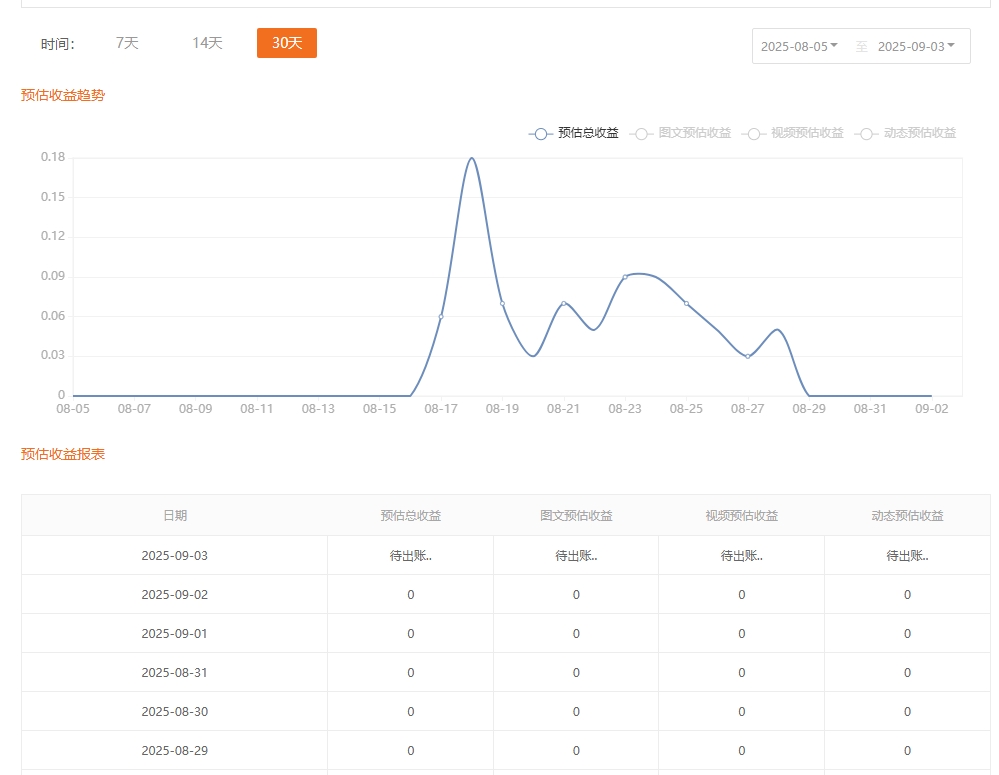The width and height of the screenshot is (999, 775).
Task: Click the chart data point at 08-27
Action: [748, 356]
